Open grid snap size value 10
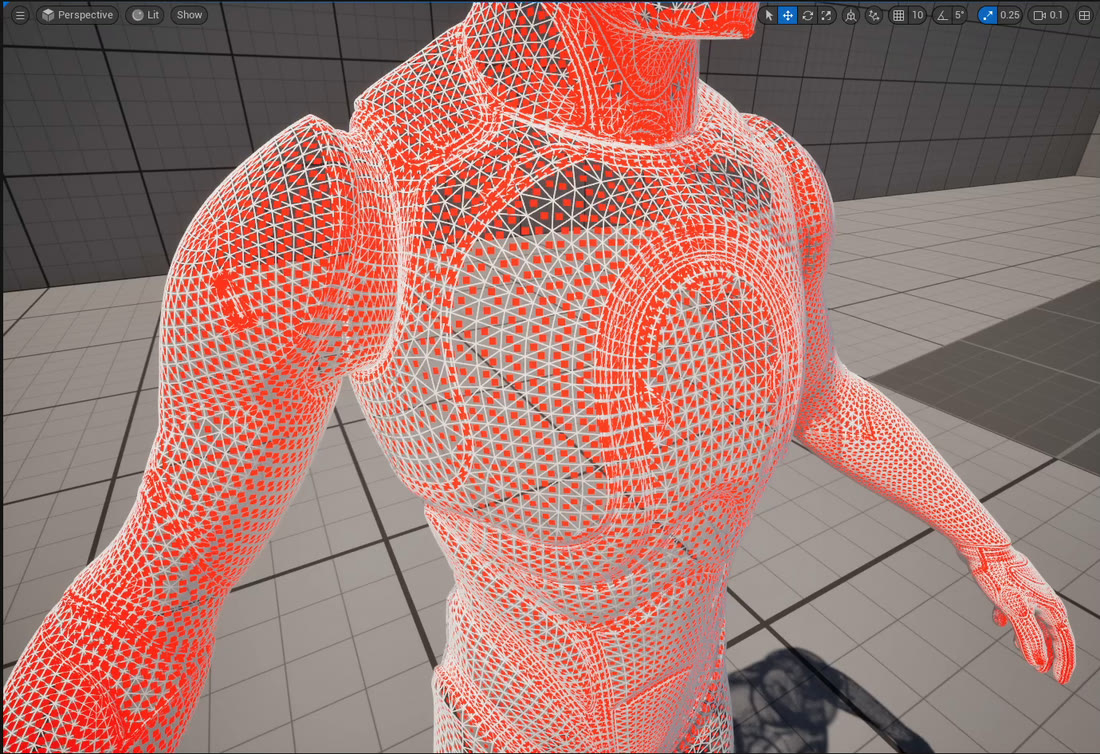The width and height of the screenshot is (1100, 754). 918,15
